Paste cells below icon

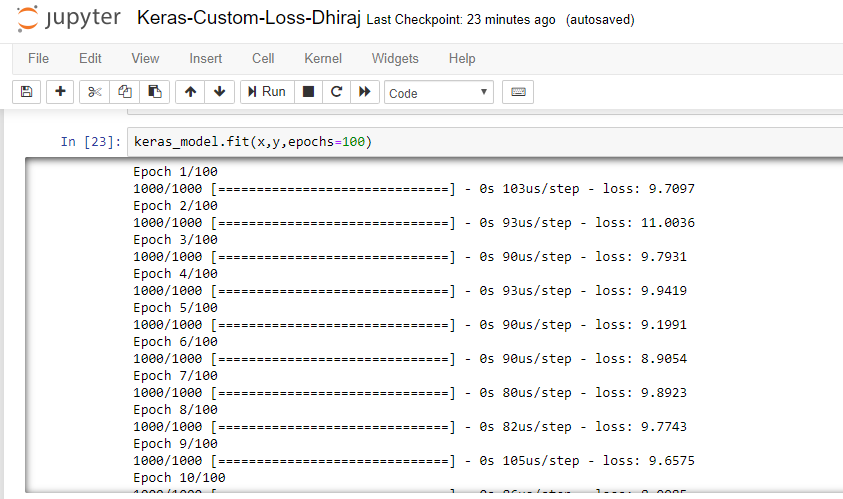(x=155, y=92)
